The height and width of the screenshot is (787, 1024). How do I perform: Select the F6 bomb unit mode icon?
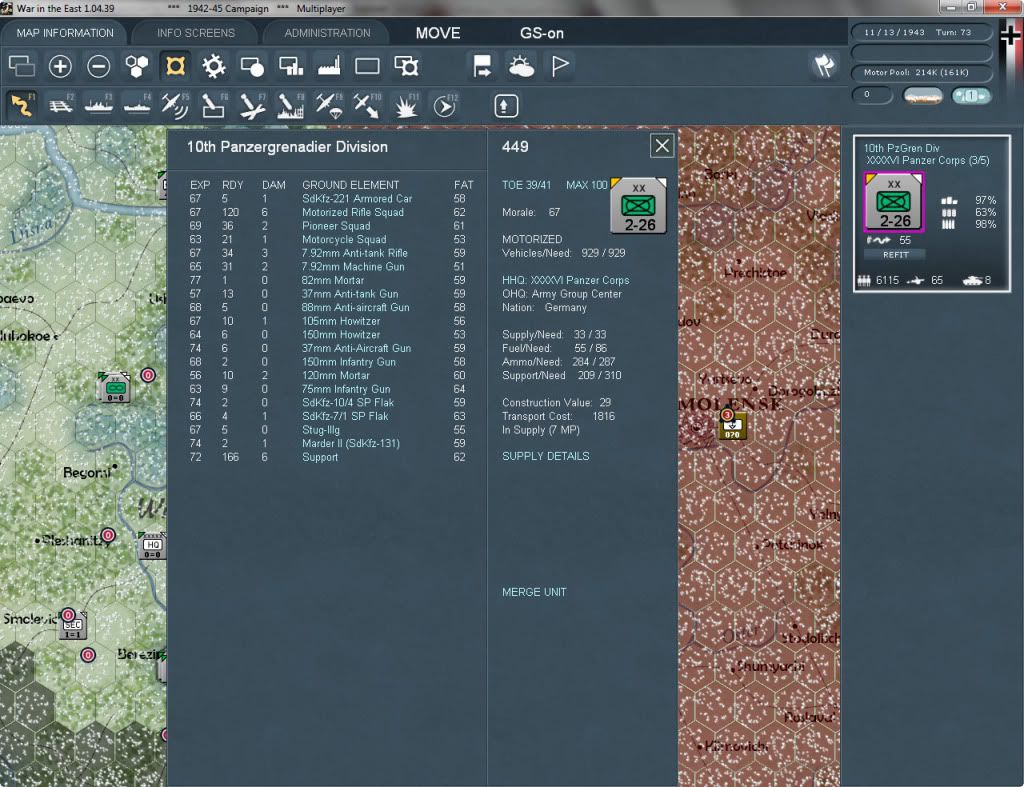(214, 105)
